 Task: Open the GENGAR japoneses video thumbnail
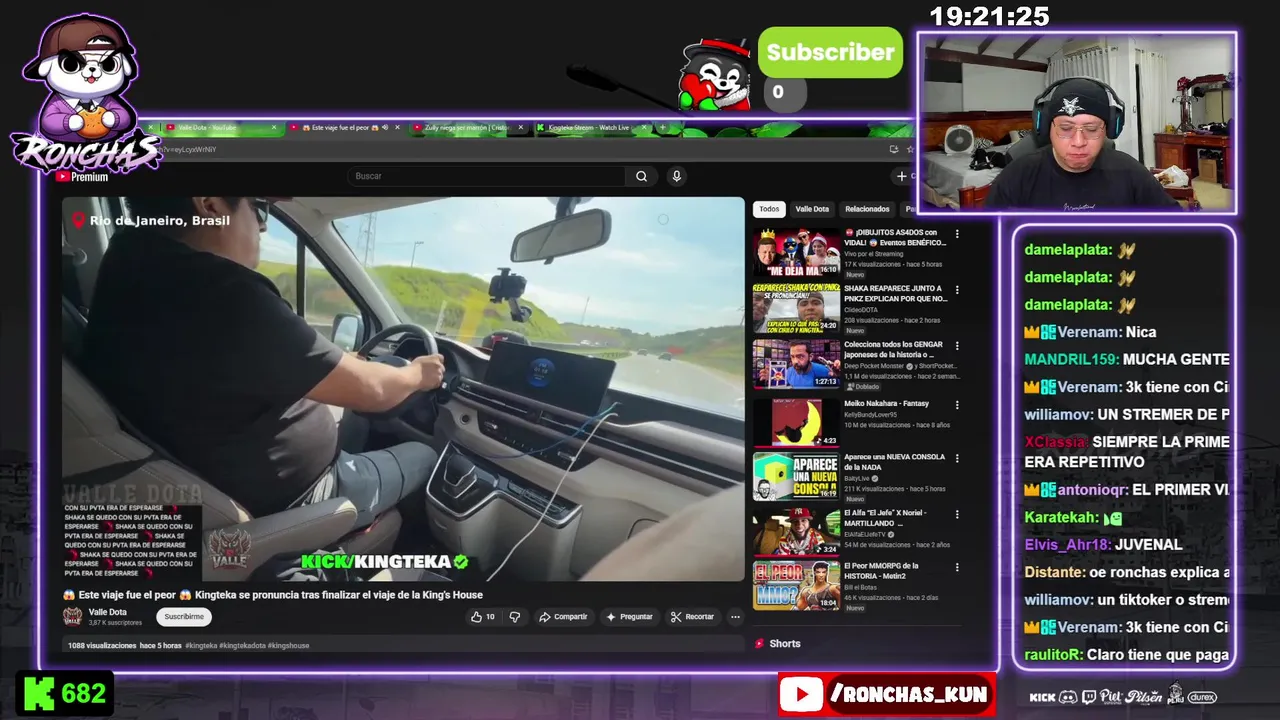click(x=796, y=364)
